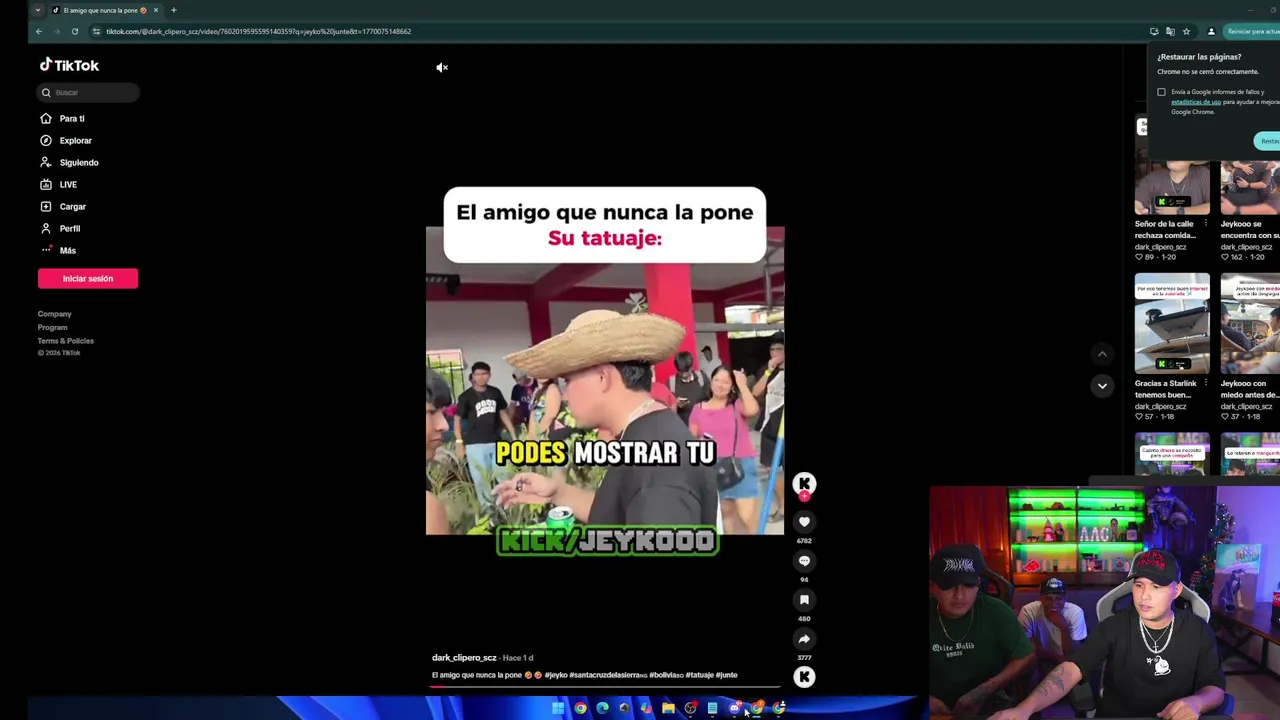This screenshot has width=1280, height=720.
Task: Open the creator avatar above the like button
Action: 804,484
